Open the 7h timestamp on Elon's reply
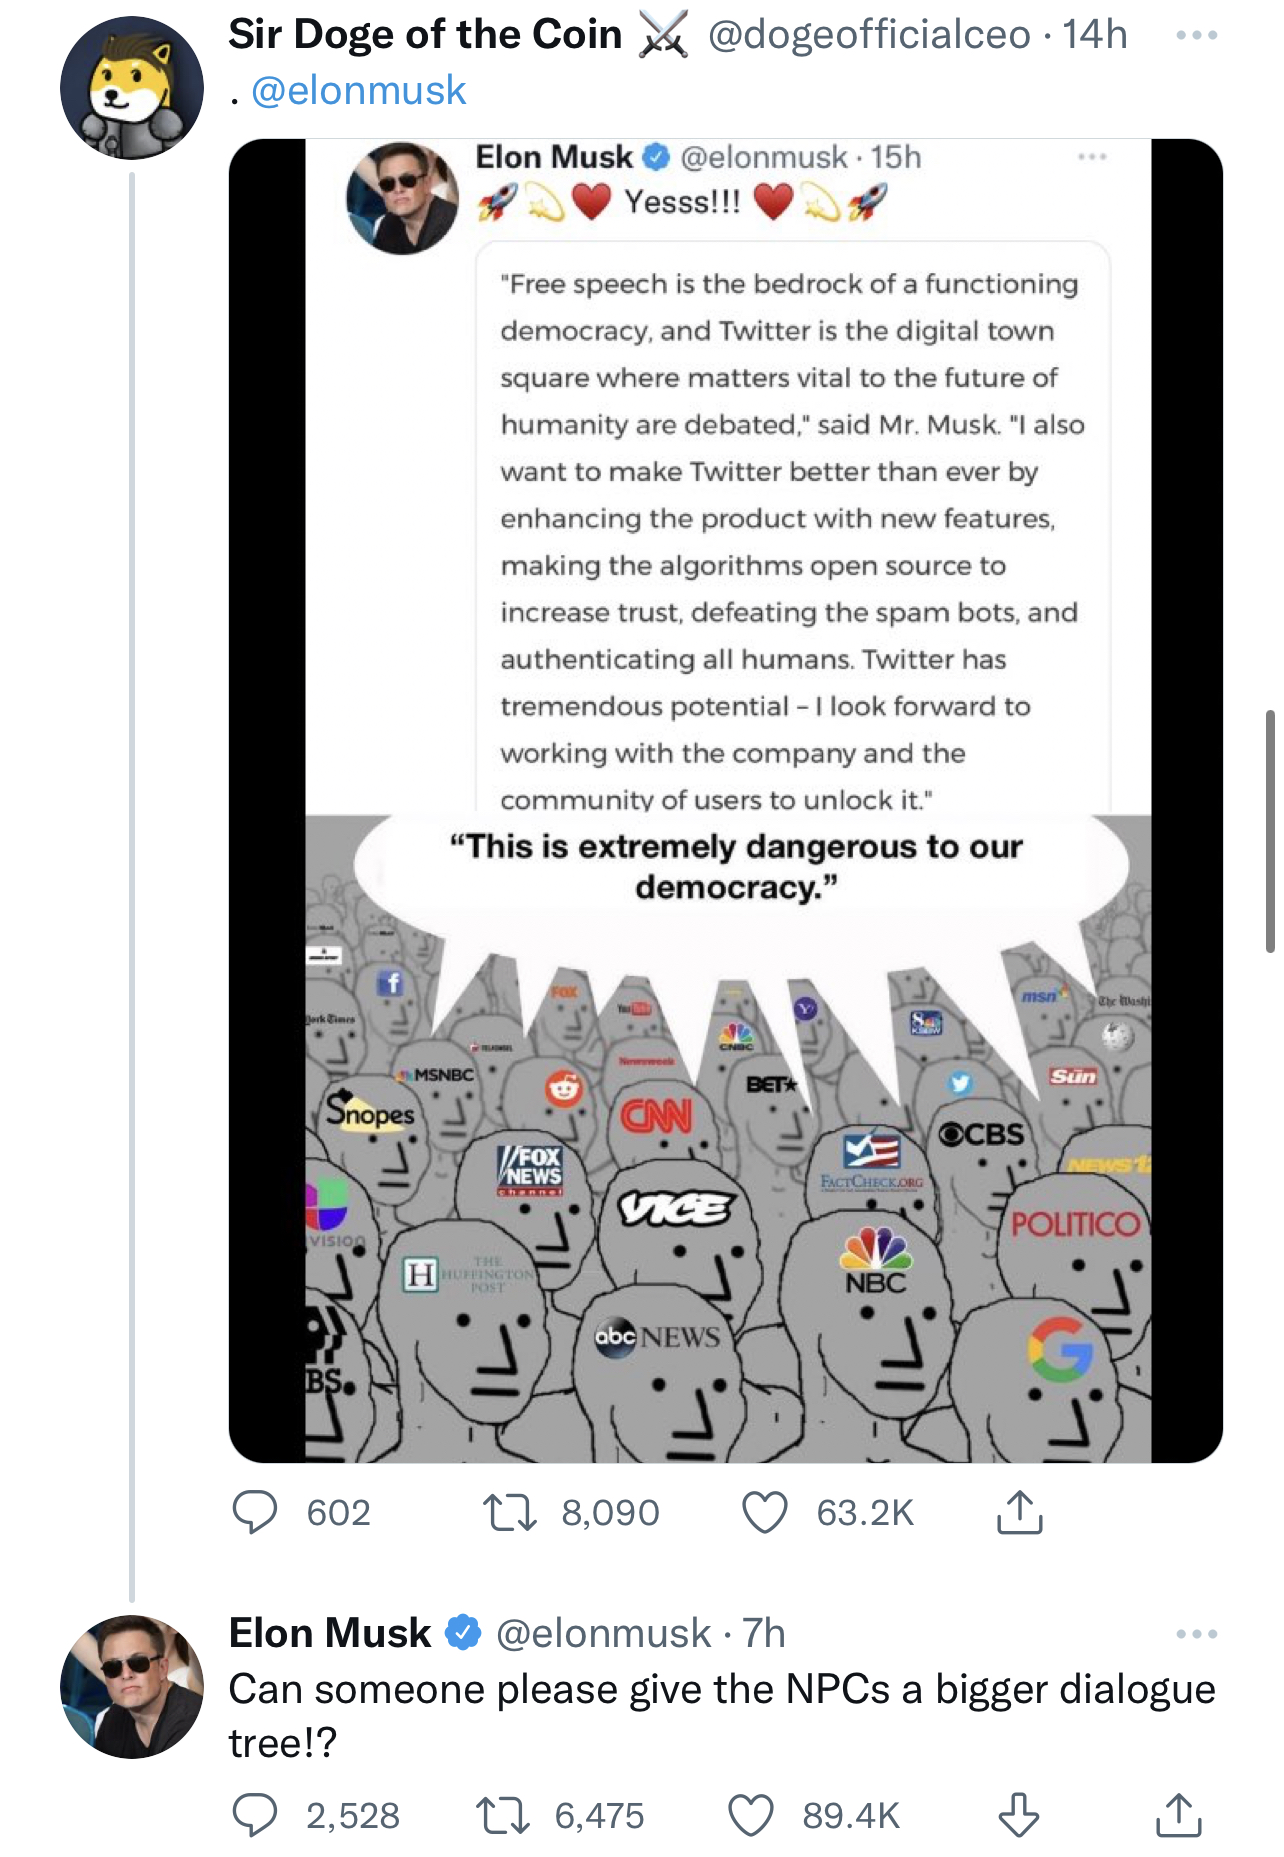 coord(764,1633)
